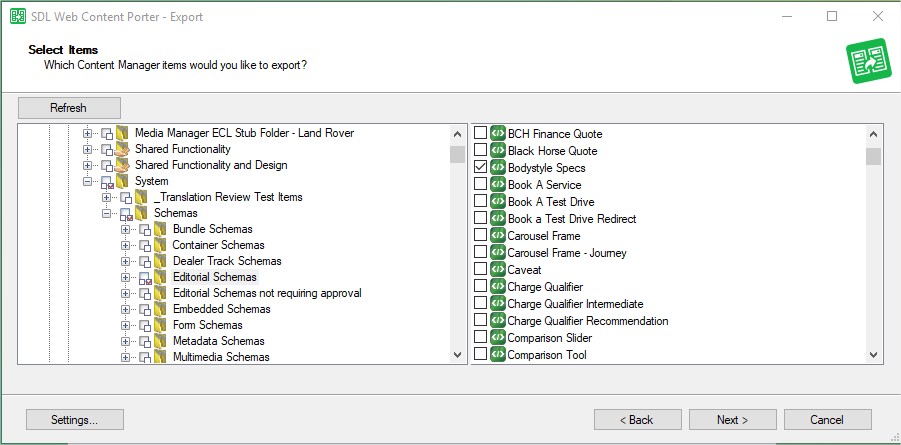Proceed with the Next > button
Screen dimensions: 901x445
[733, 420]
